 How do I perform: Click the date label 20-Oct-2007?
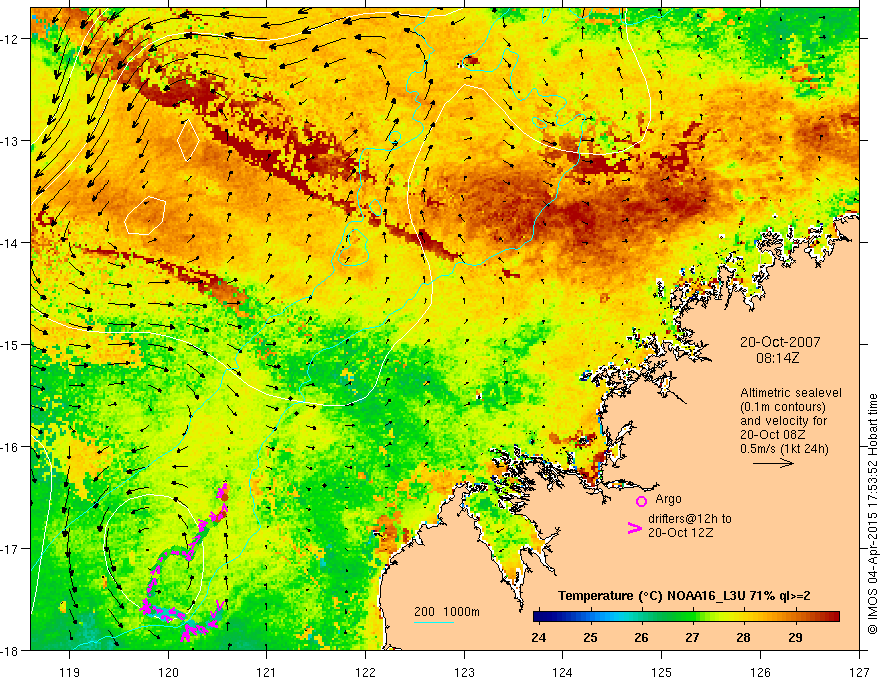[780, 342]
